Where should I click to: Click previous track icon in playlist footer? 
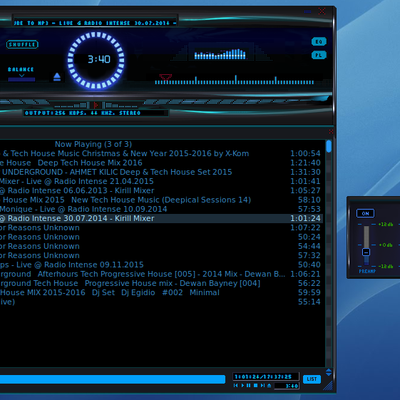tap(236, 386)
